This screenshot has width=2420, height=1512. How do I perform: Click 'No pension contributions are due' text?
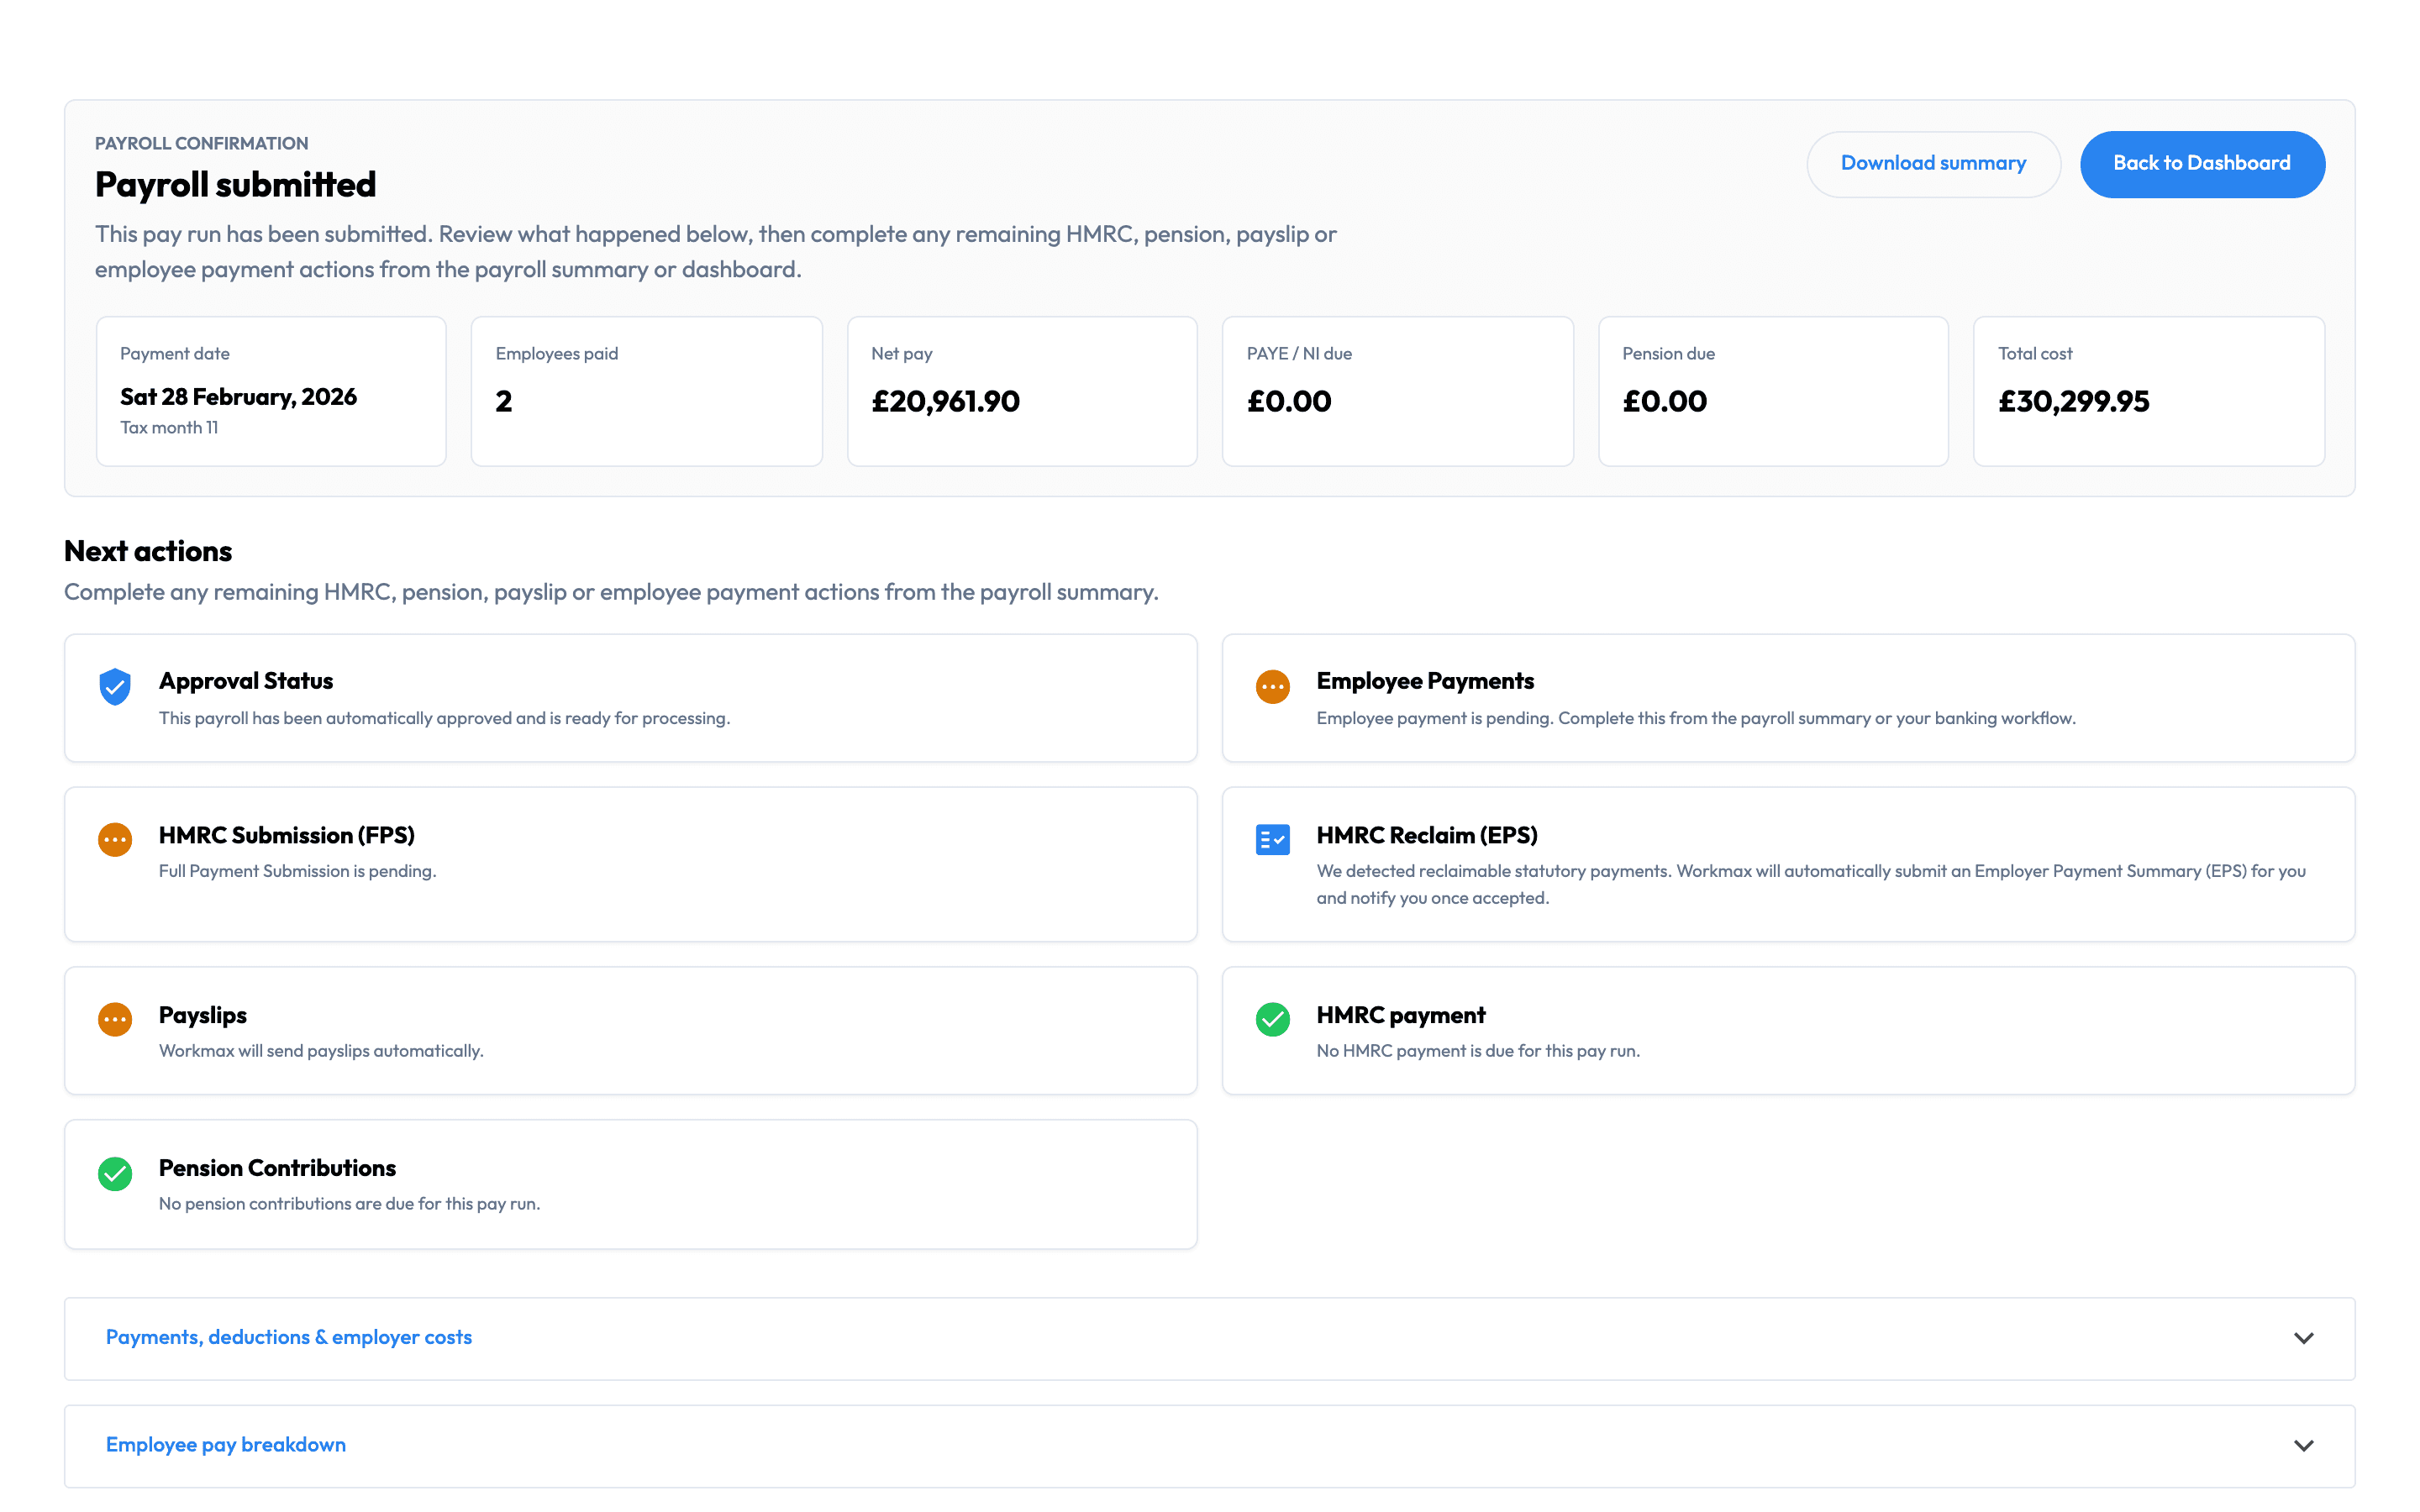point(350,1204)
